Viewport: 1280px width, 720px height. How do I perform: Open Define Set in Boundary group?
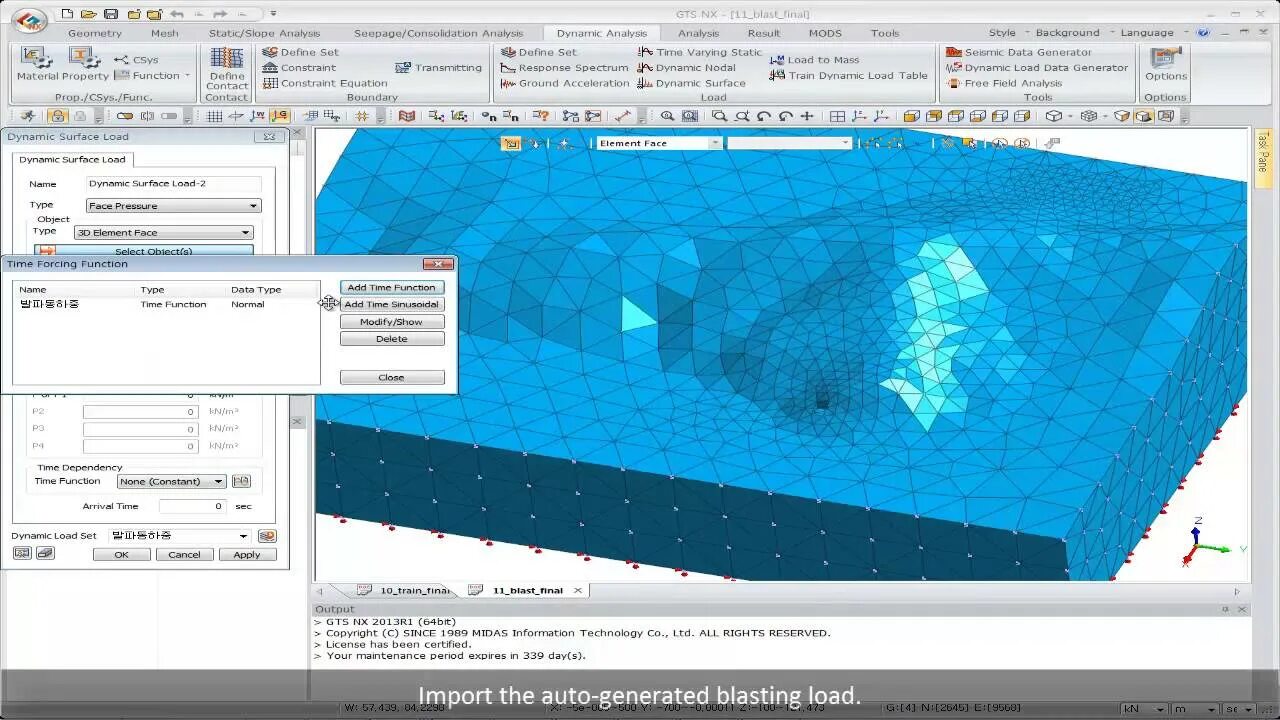click(x=300, y=52)
